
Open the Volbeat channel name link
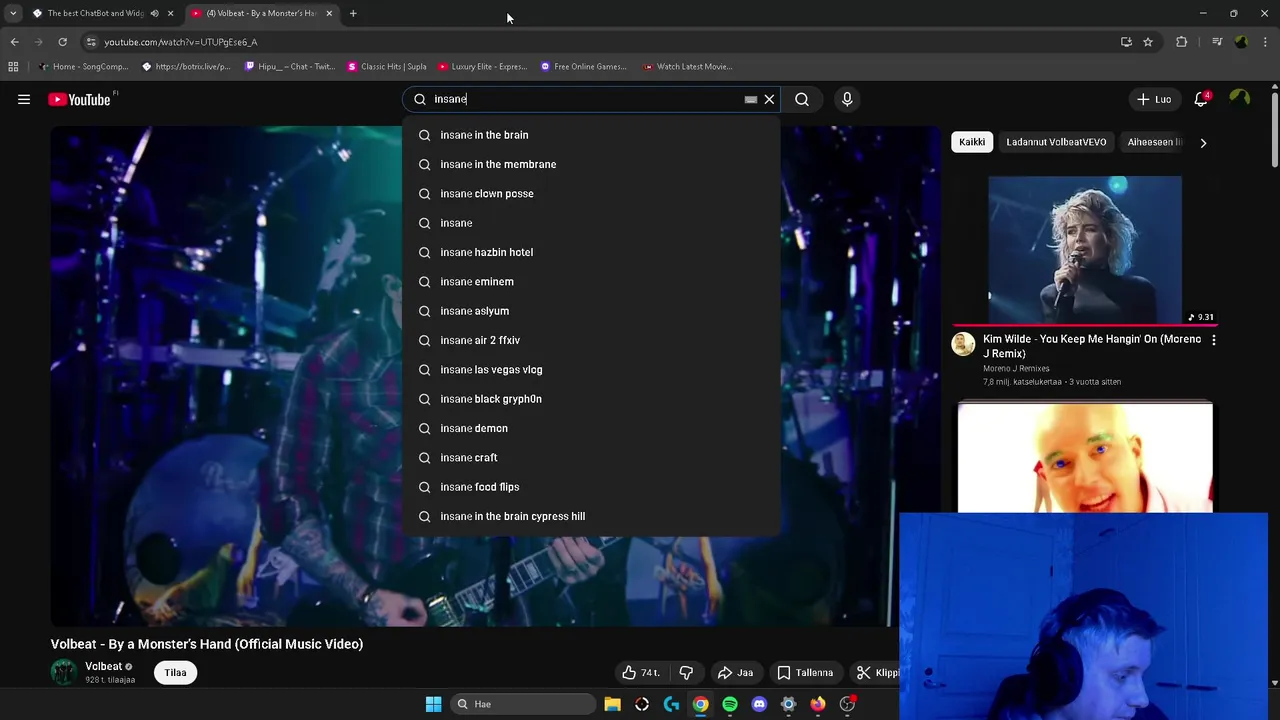[x=104, y=666]
